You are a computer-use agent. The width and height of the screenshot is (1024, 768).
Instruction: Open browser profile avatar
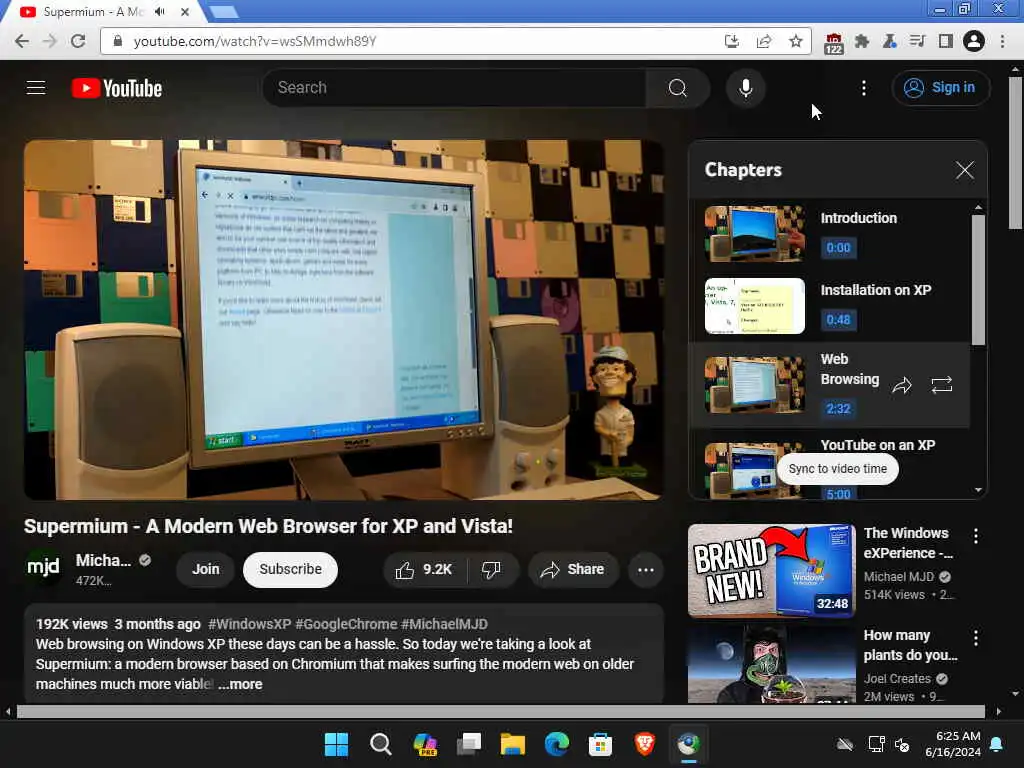[974, 41]
